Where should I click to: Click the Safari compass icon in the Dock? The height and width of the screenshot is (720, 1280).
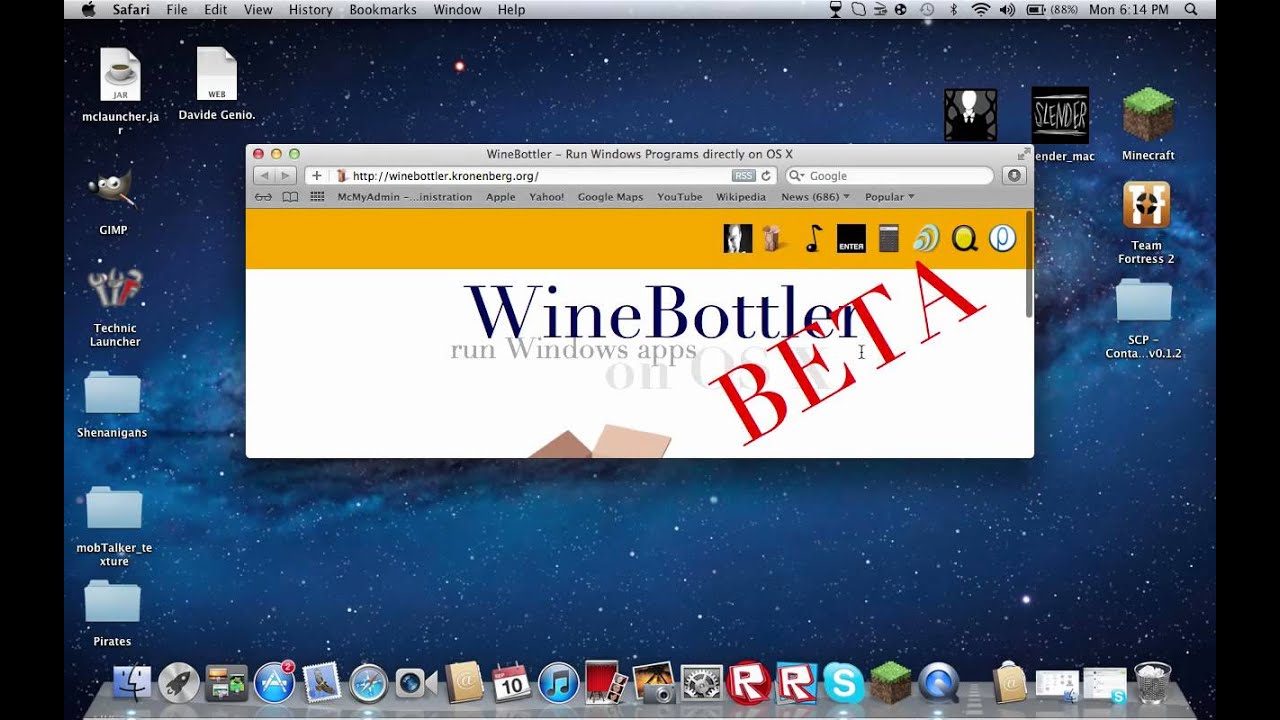[369, 683]
